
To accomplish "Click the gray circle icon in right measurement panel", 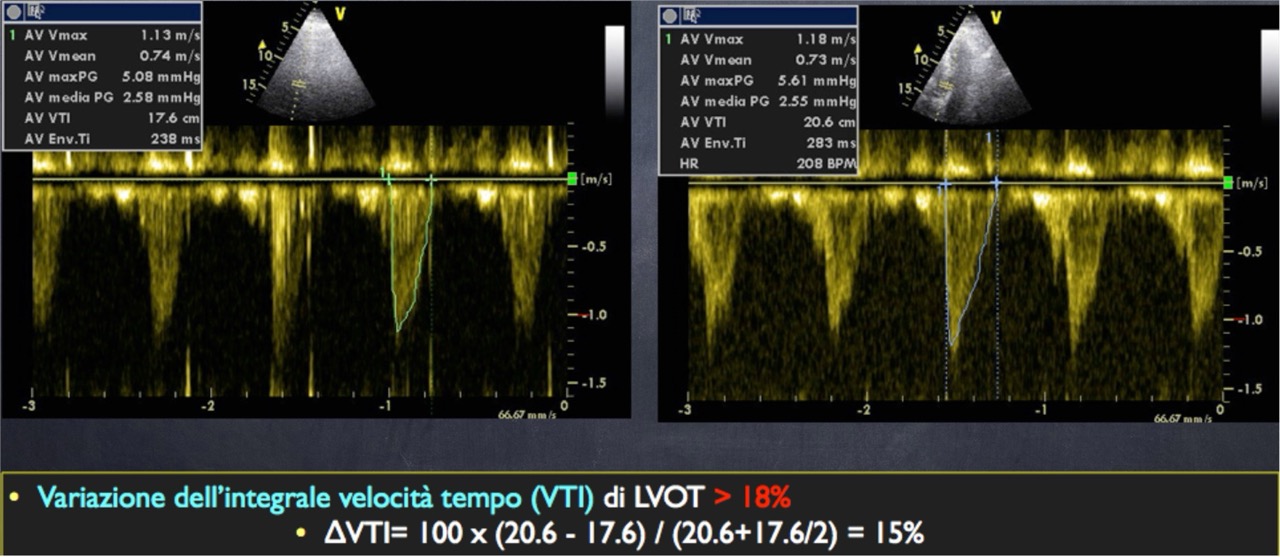I will (x=670, y=17).
